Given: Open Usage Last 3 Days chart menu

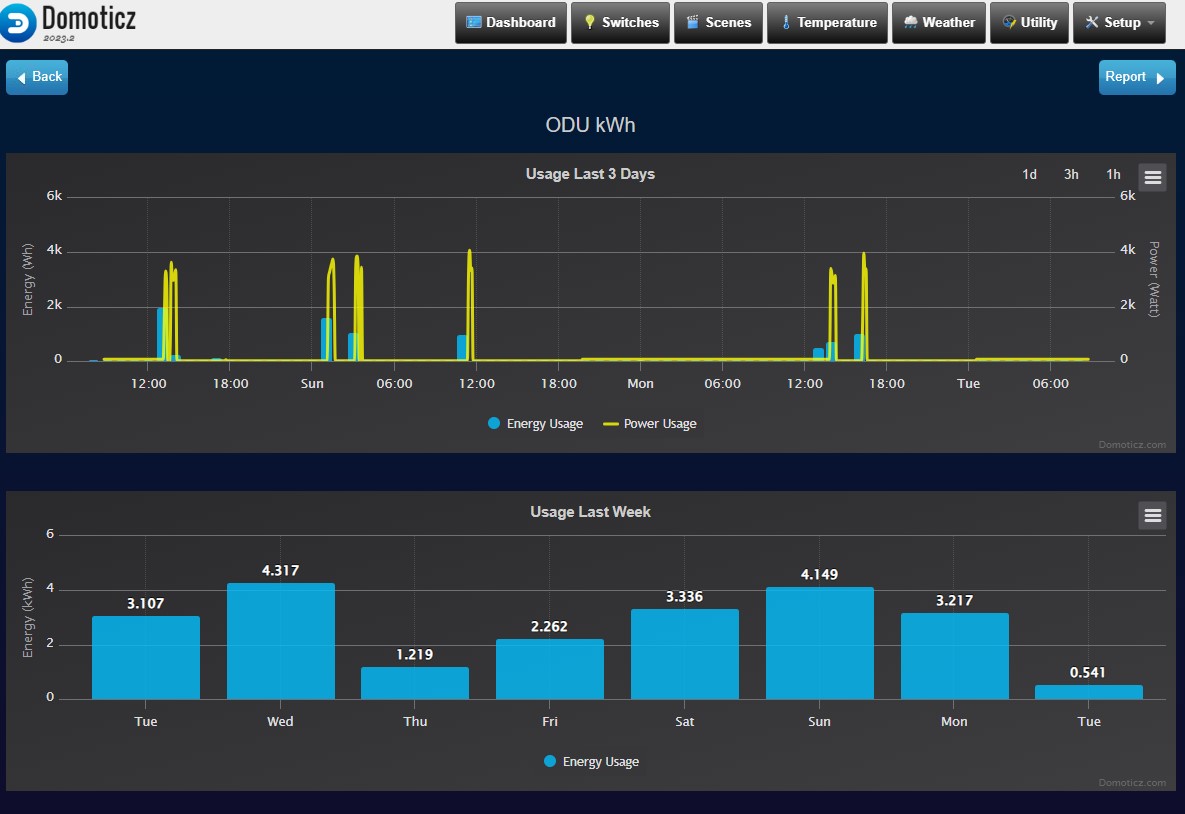Looking at the screenshot, I should (x=1153, y=178).
